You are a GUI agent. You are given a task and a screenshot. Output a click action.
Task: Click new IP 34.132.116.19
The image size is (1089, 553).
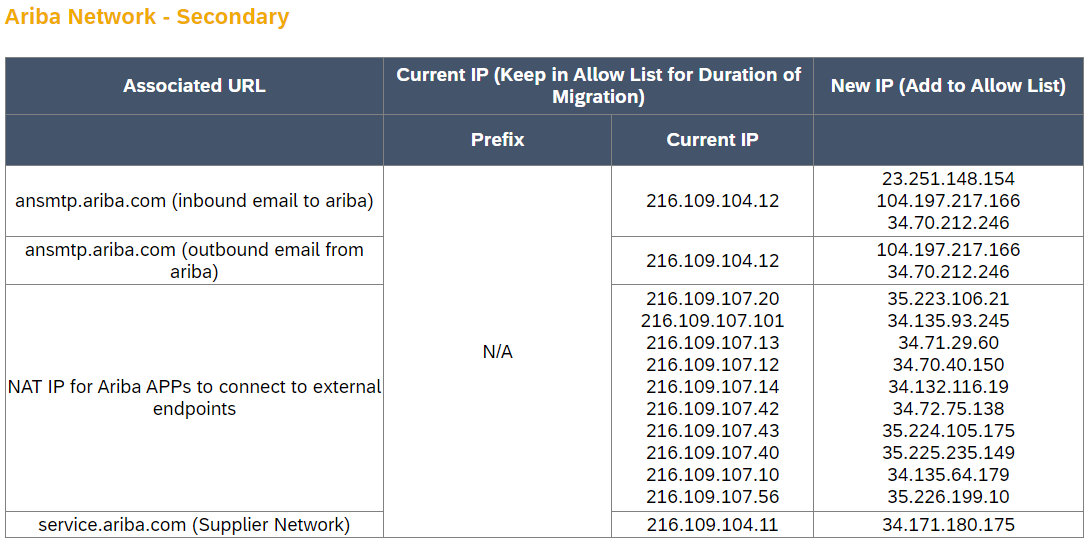point(948,387)
